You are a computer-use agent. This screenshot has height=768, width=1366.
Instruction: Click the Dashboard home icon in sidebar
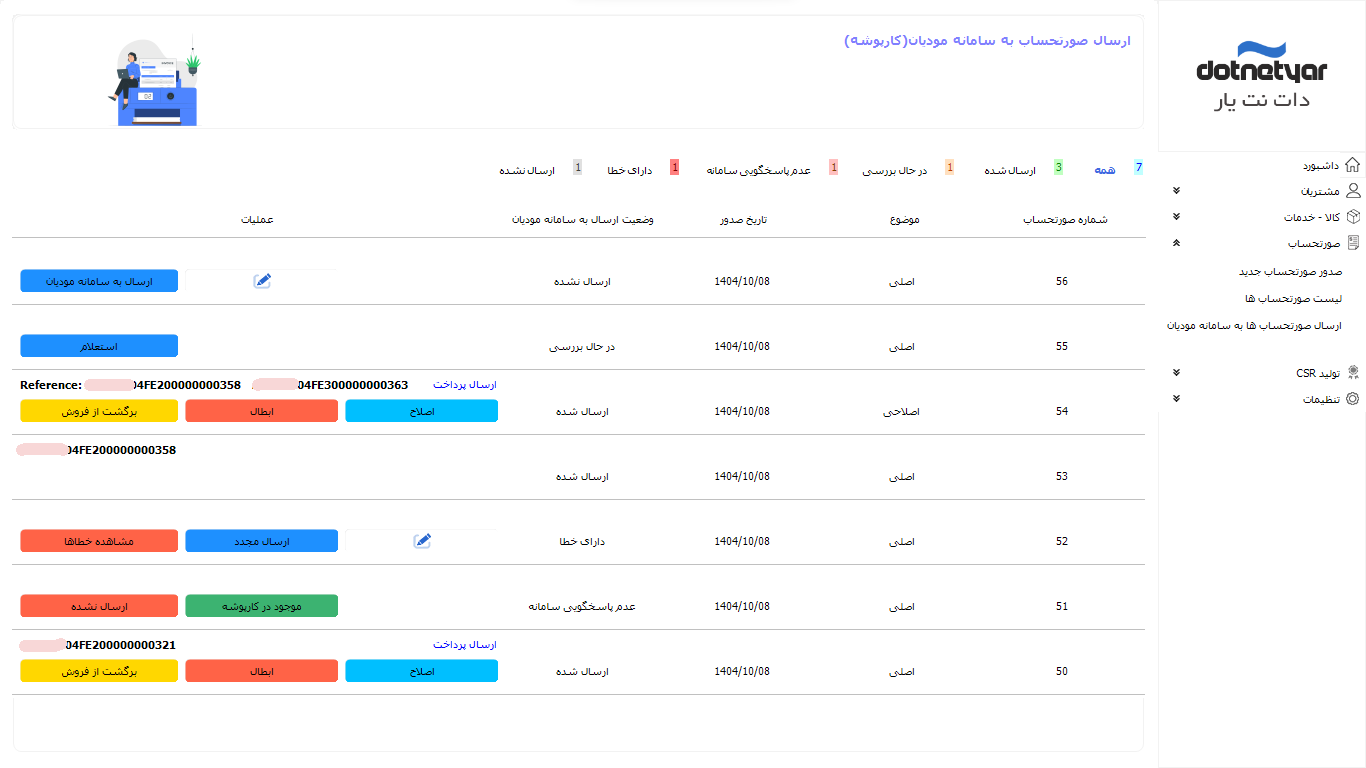[x=1353, y=165]
